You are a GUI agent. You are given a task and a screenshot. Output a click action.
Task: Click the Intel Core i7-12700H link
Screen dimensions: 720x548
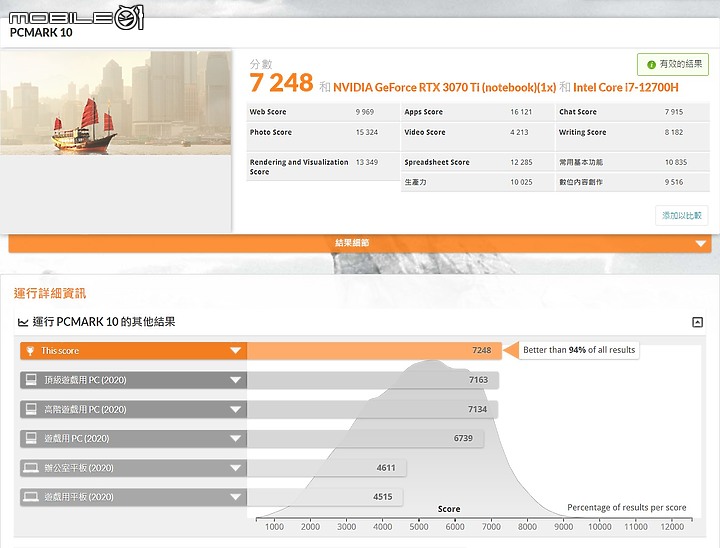click(x=625, y=87)
